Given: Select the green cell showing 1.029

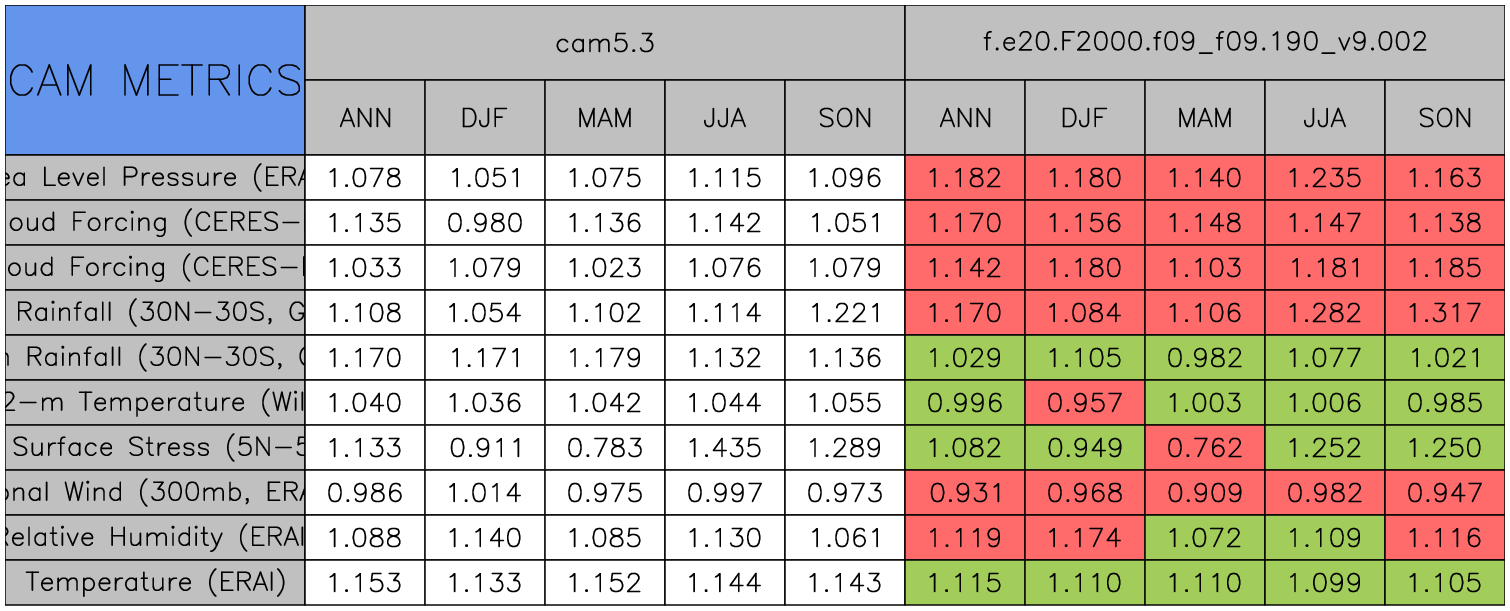Looking at the screenshot, I should pyautogui.click(x=965, y=358).
